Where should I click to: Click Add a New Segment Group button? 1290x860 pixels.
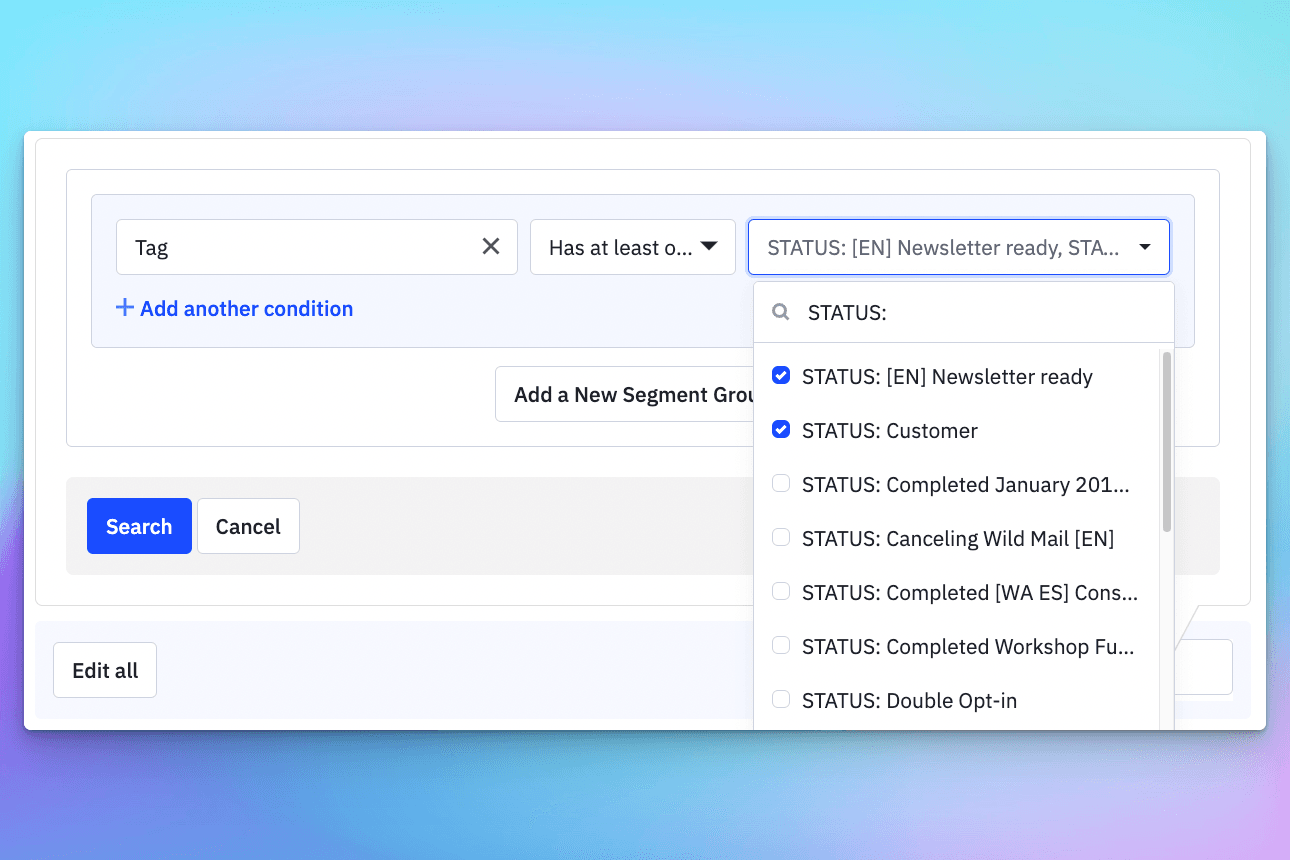[x=625, y=394]
